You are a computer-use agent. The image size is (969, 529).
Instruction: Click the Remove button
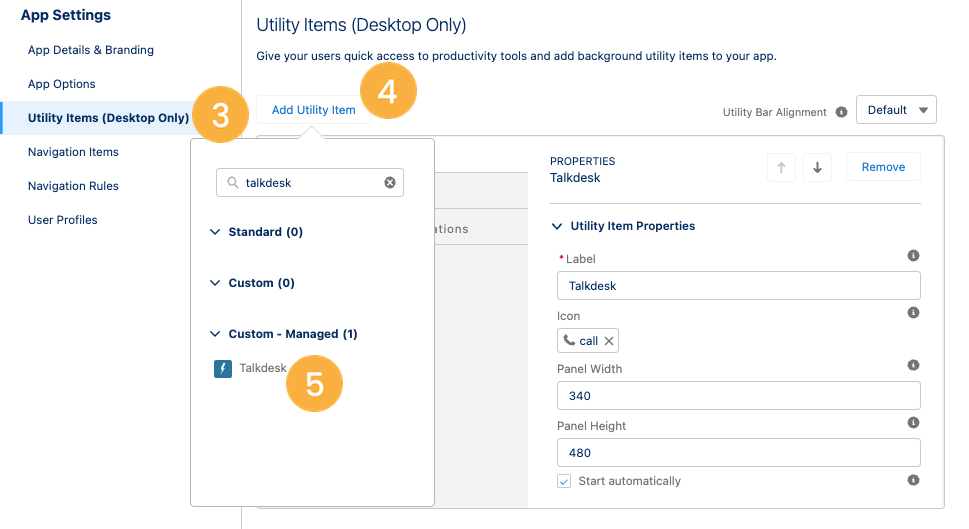click(883, 167)
